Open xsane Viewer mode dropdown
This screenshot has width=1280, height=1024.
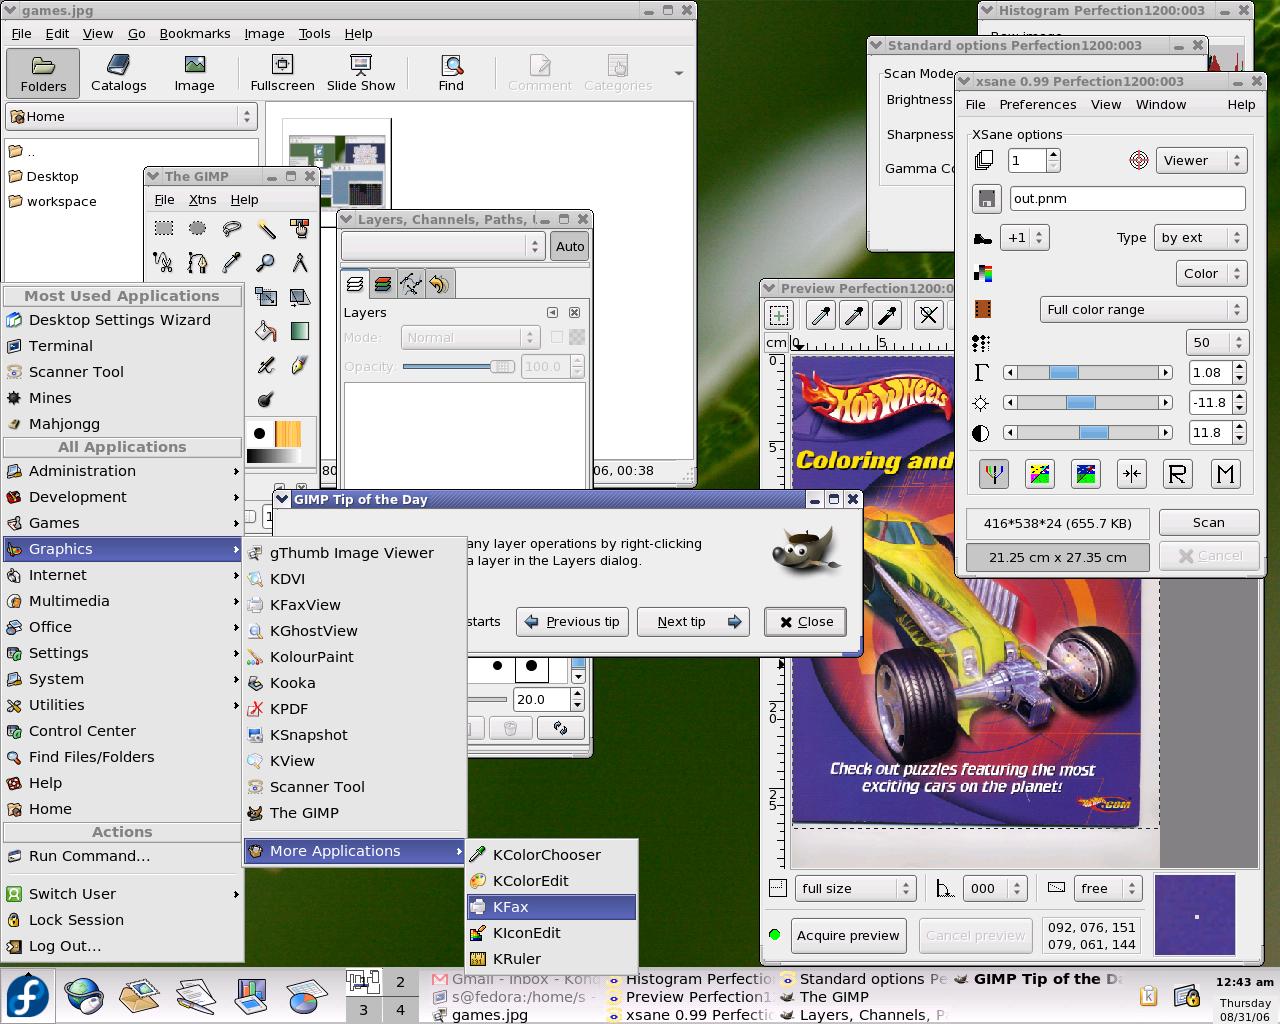tap(1201, 160)
